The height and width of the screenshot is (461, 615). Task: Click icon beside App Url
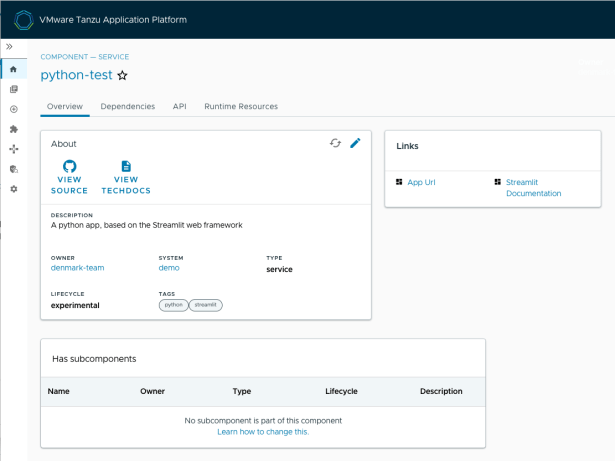pos(399,182)
